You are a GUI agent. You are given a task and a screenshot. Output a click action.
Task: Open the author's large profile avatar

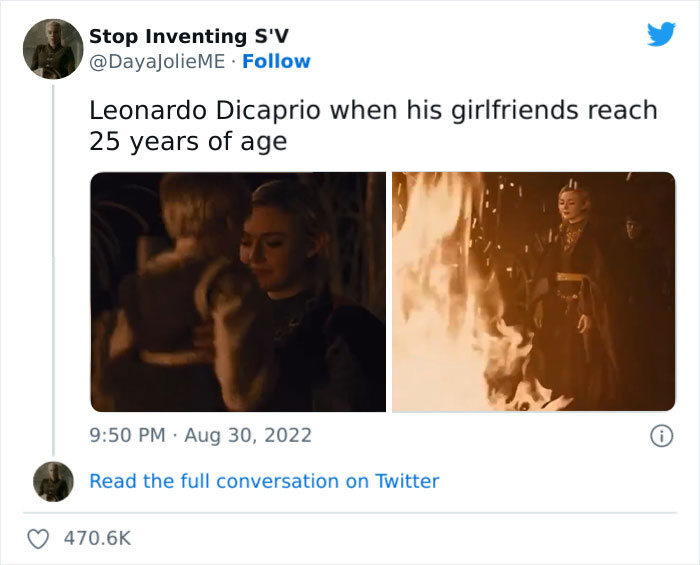tap(53, 49)
